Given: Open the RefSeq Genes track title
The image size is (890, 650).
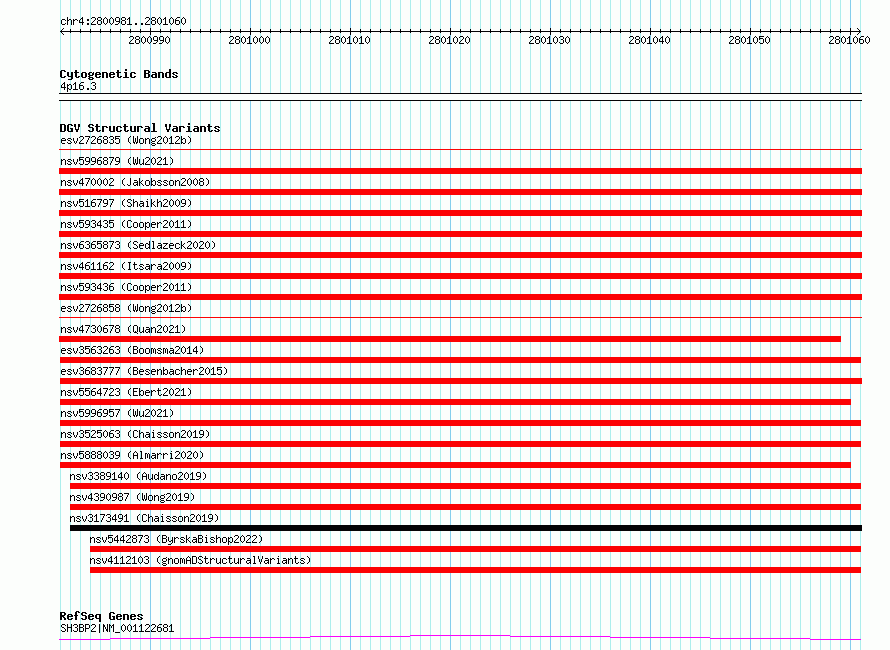Looking at the screenshot, I should click(101, 616).
